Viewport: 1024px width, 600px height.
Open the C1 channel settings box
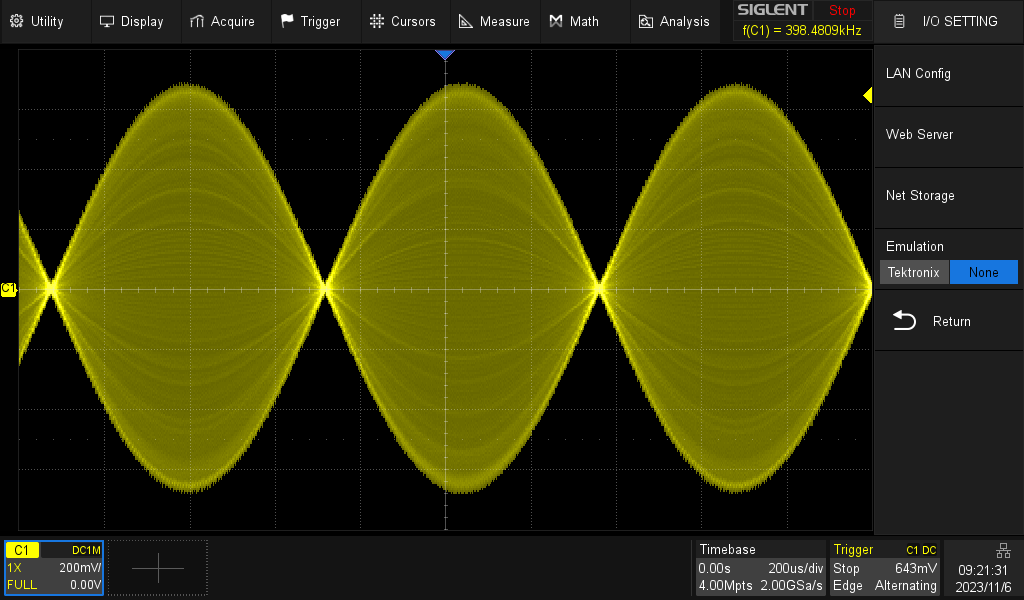(54, 567)
